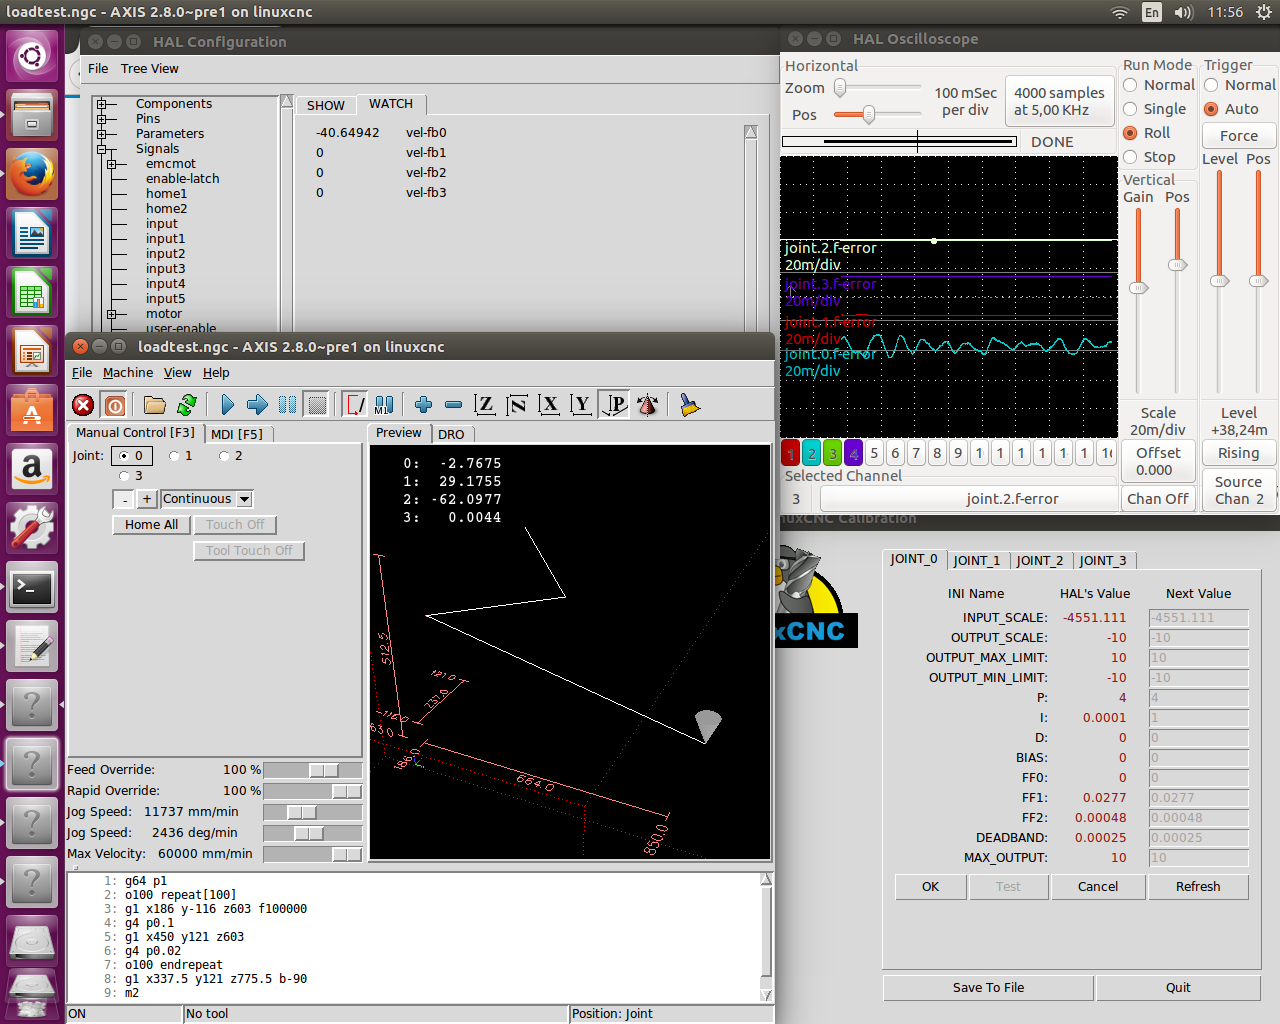Open Tree View menu in HAL Configuration
Image resolution: width=1280 pixels, height=1024 pixels.
pos(150,69)
